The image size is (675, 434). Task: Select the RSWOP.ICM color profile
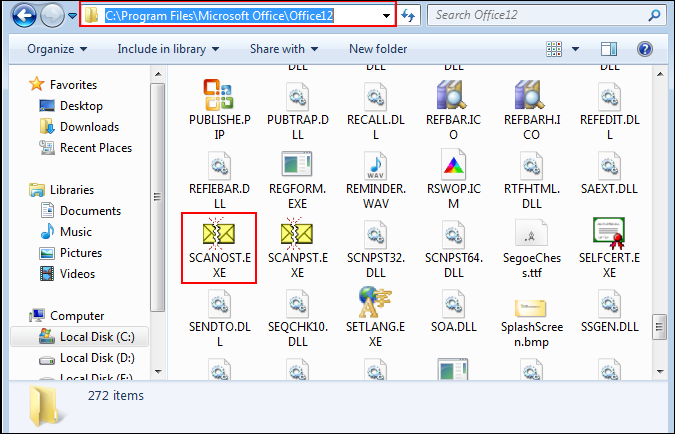[453, 180]
